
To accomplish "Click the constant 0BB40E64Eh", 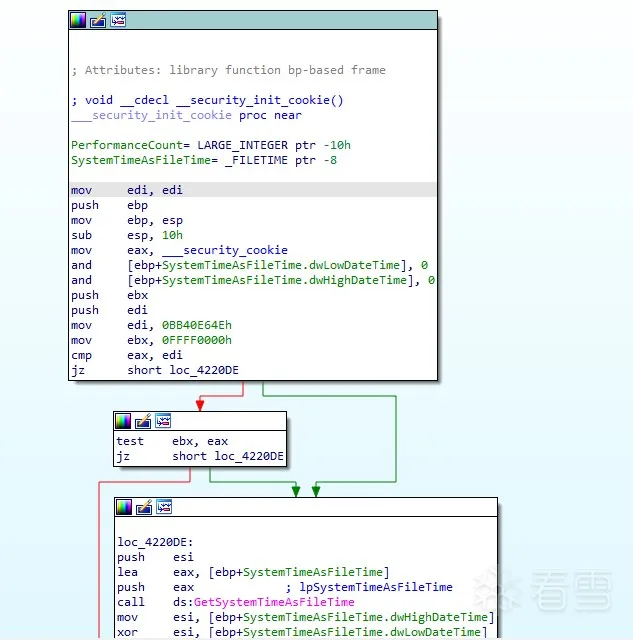I will click(x=197, y=325).
